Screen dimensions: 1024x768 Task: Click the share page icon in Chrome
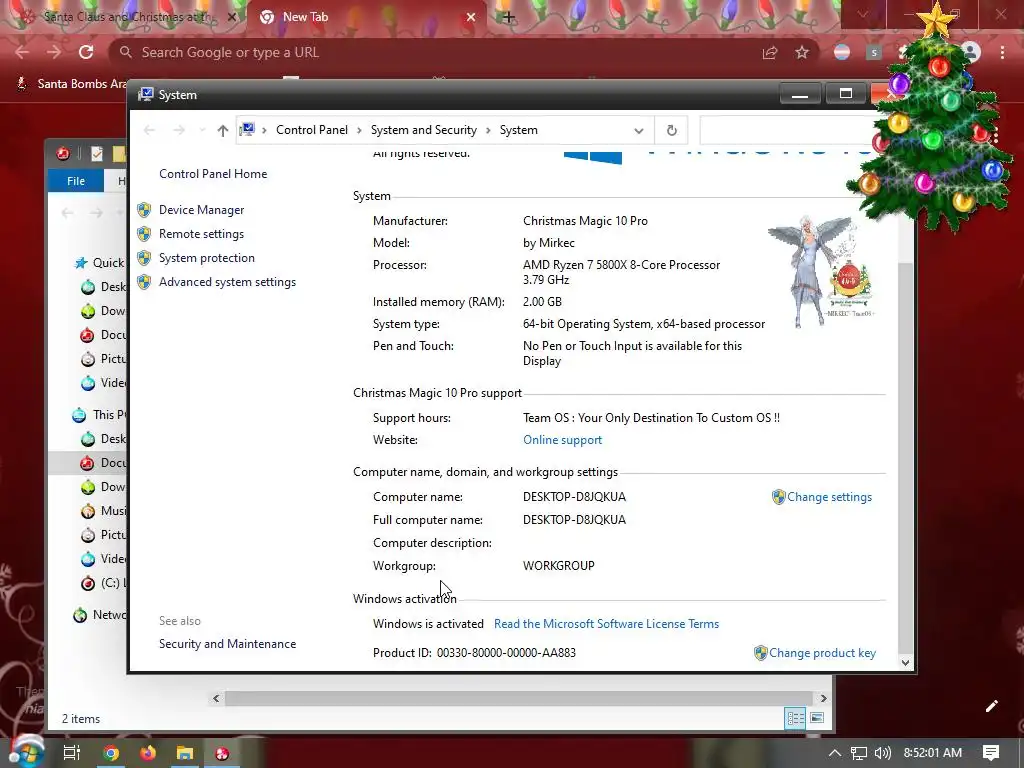click(x=770, y=52)
